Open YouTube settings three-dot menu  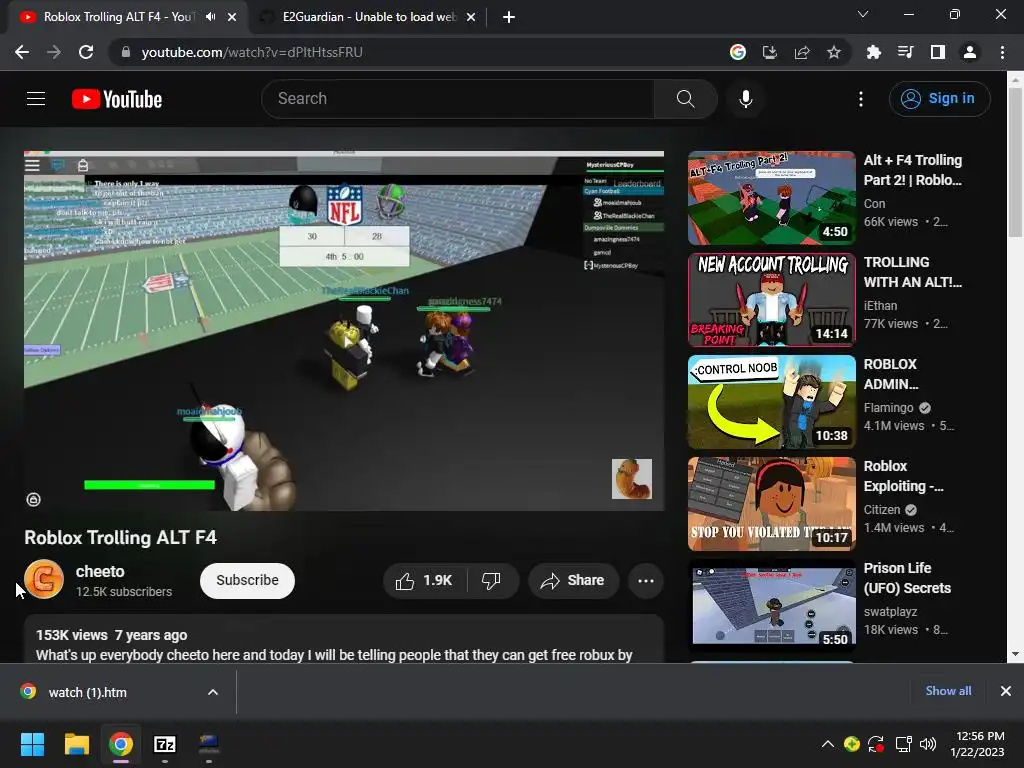pos(861,99)
